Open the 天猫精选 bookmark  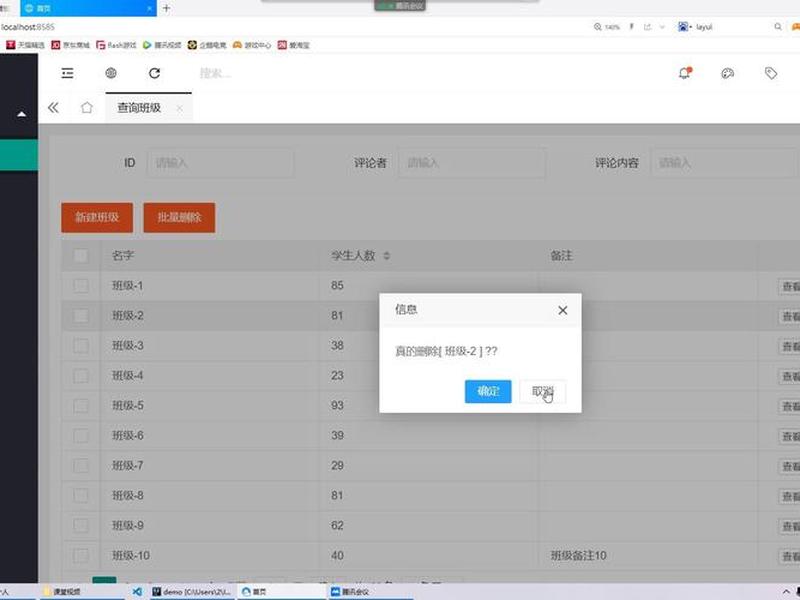(x=25, y=45)
